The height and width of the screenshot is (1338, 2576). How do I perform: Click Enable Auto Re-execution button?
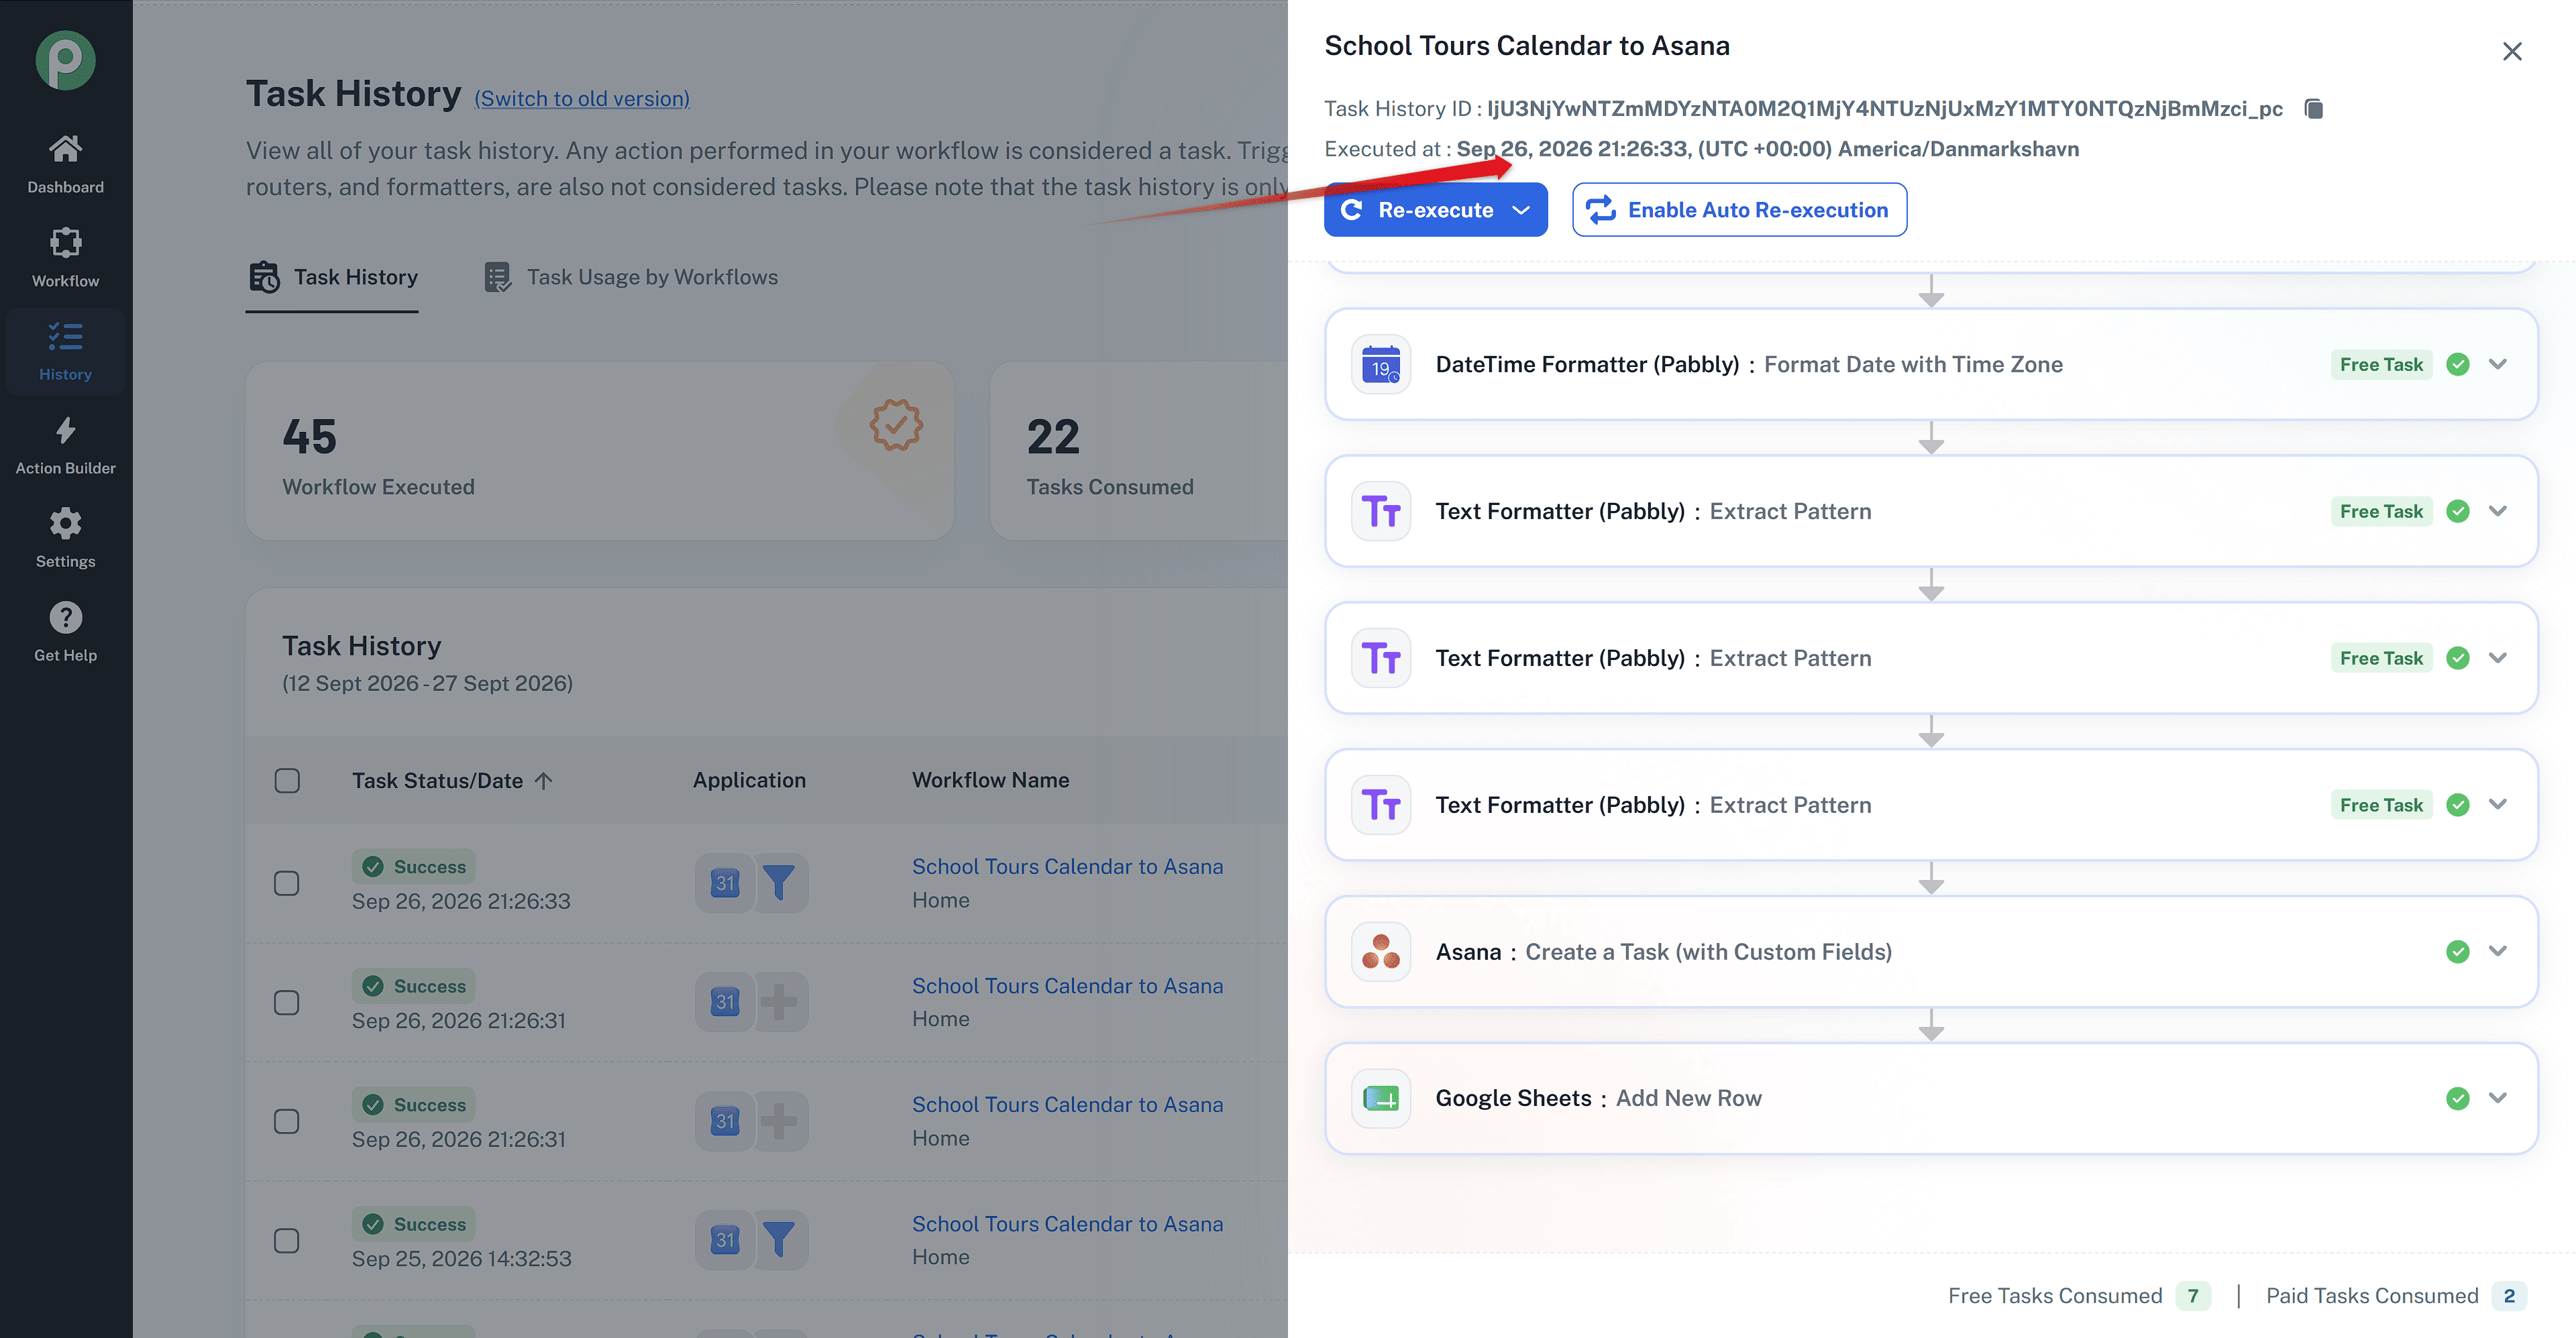click(x=1739, y=210)
